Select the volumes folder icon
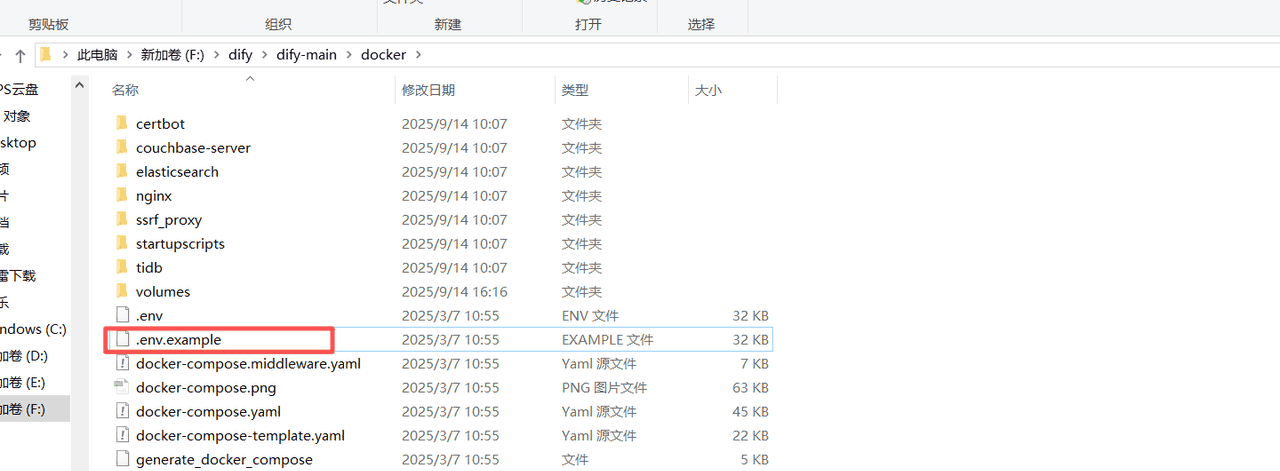 tap(122, 292)
